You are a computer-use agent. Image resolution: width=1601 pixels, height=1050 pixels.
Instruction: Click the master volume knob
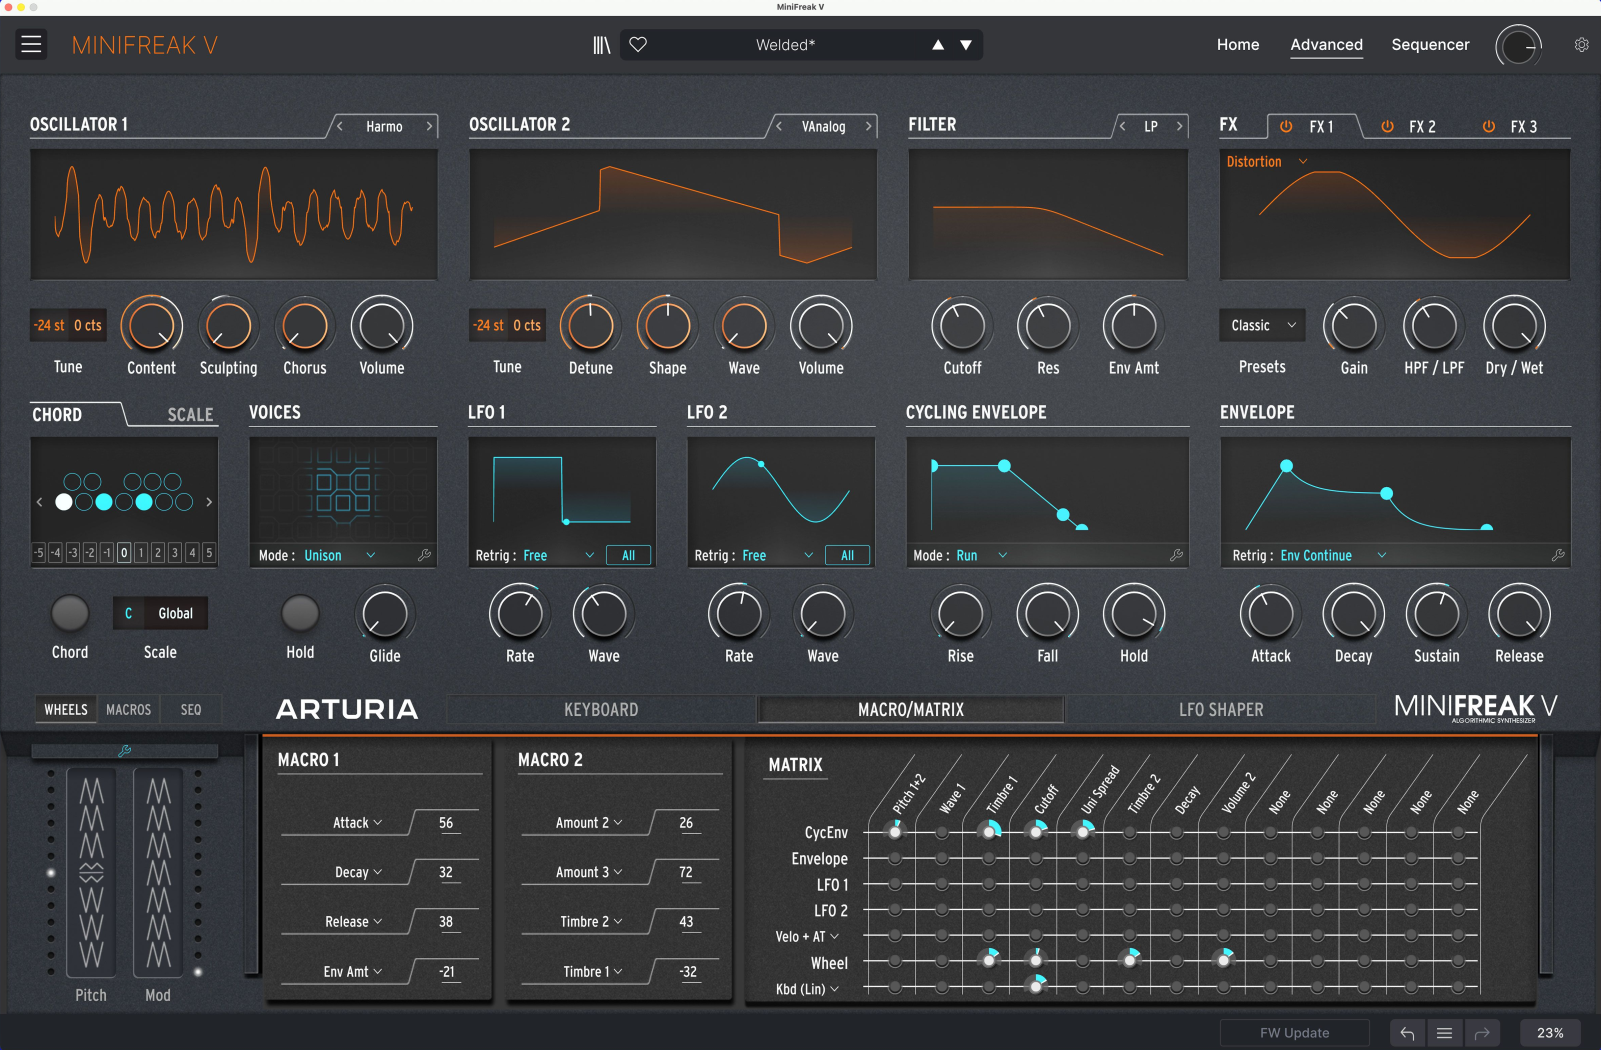(1518, 46)
